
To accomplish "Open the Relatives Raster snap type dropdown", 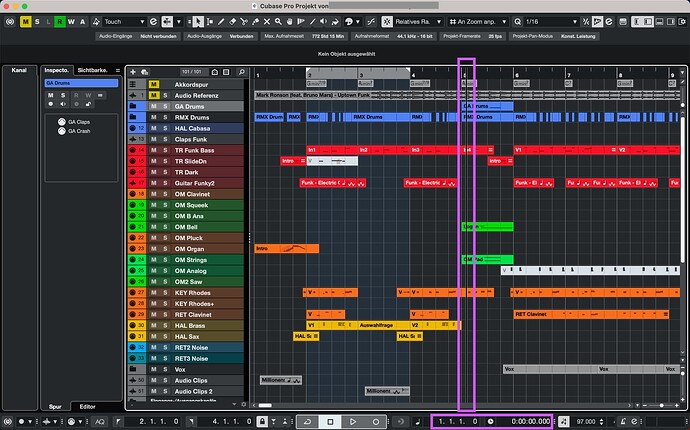I will tap(418, 22).
